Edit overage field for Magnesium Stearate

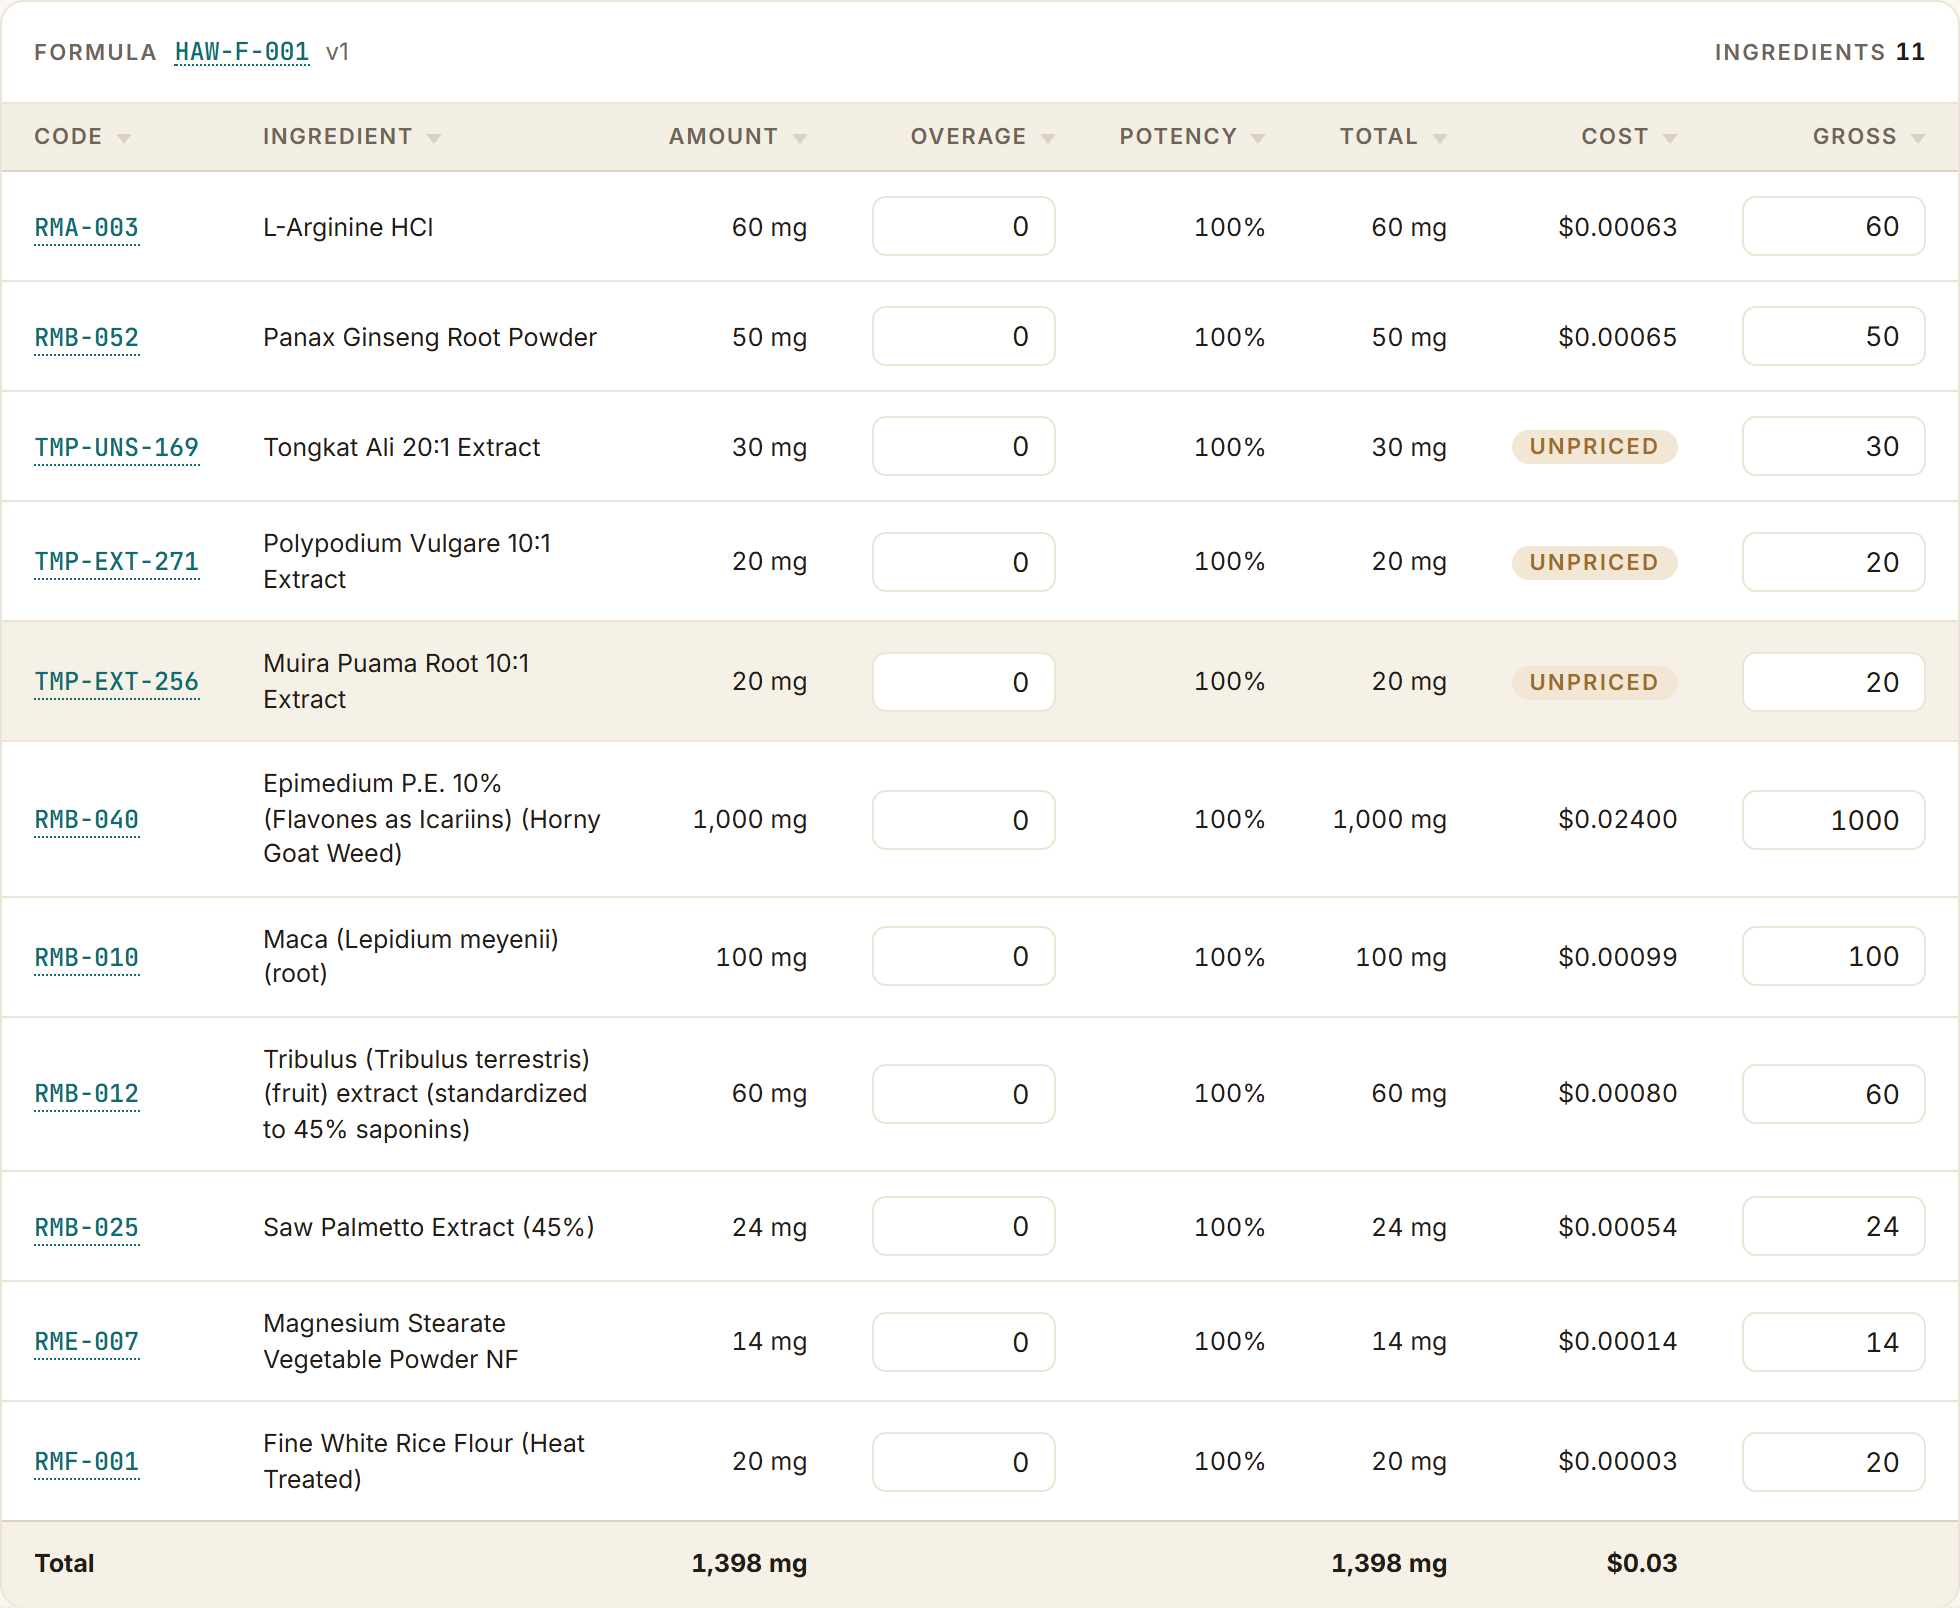(x=964, y=1342)
